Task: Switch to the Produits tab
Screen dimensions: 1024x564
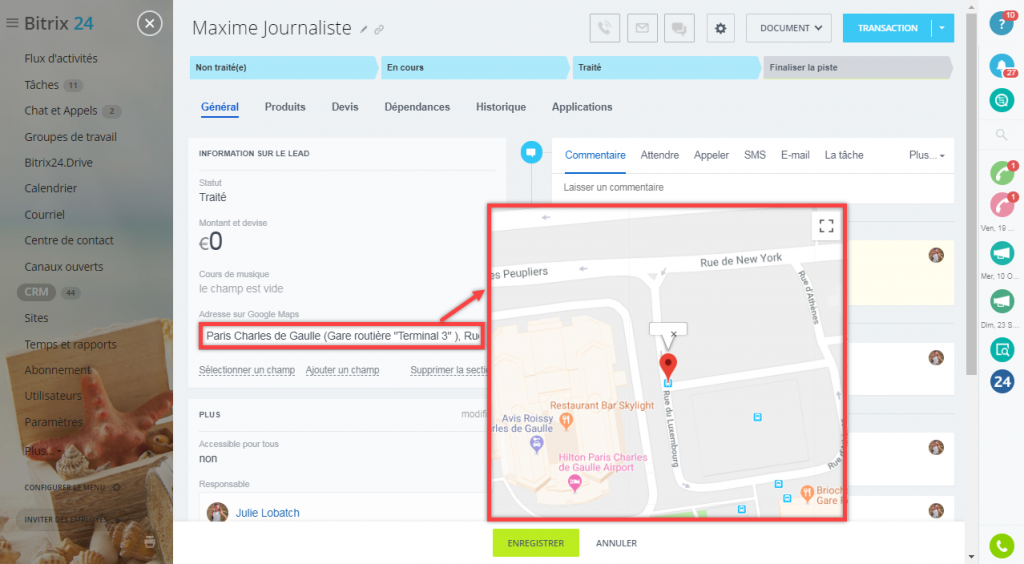Action: [x=285, y=107]
